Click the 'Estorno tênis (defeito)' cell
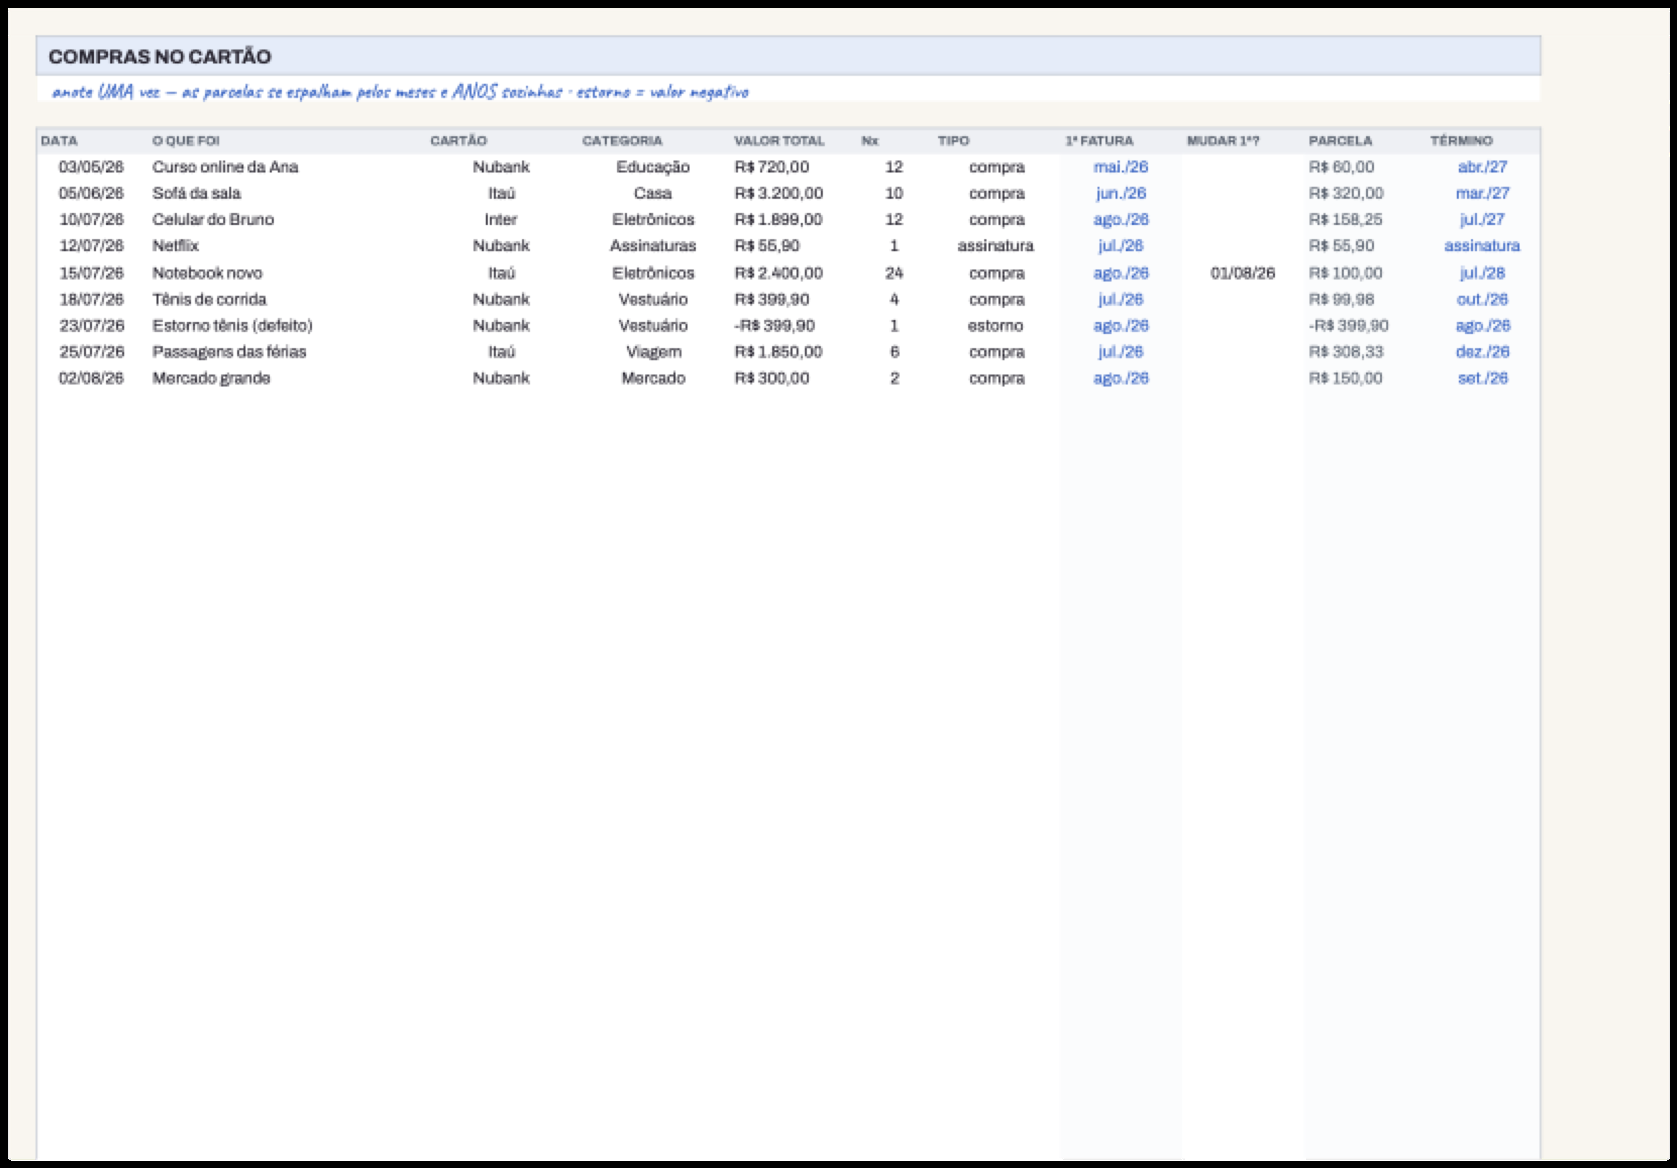 (232, 325)
